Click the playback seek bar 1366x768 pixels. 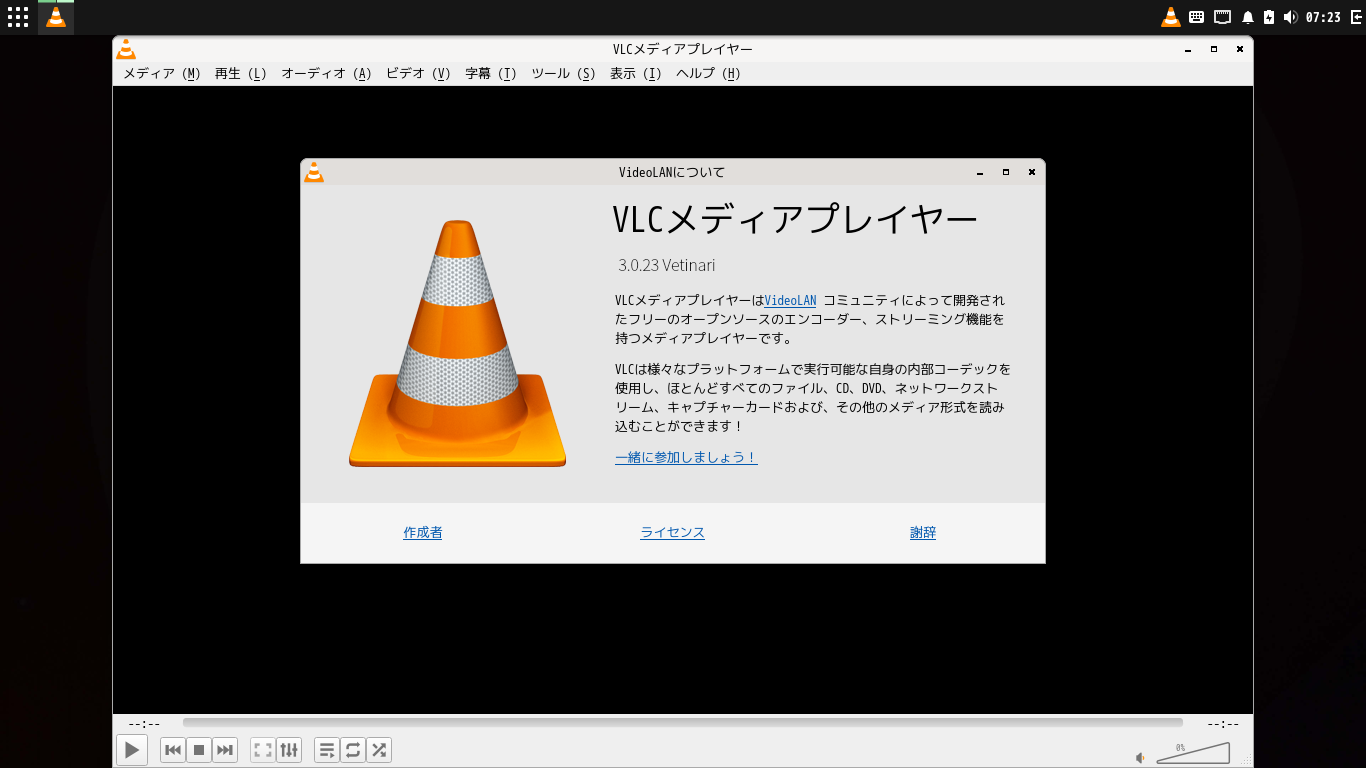tap(682, 723)
